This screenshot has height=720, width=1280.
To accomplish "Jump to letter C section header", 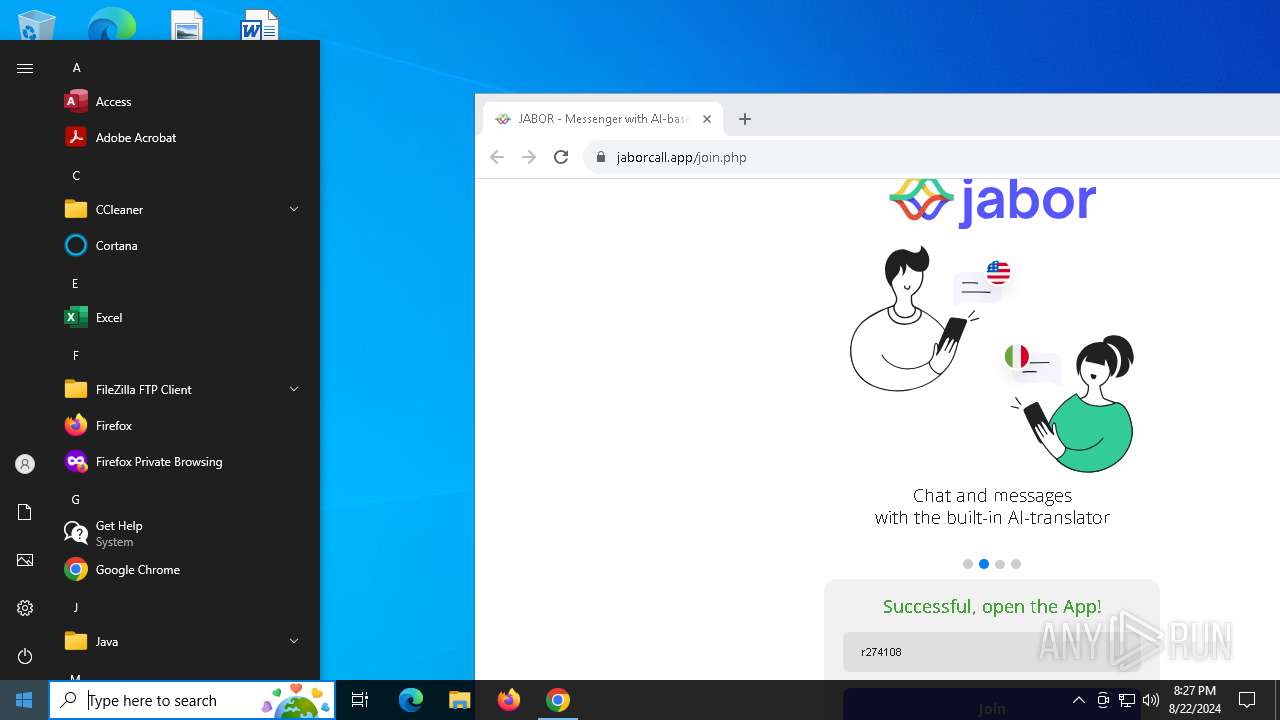I will (76, 175).
